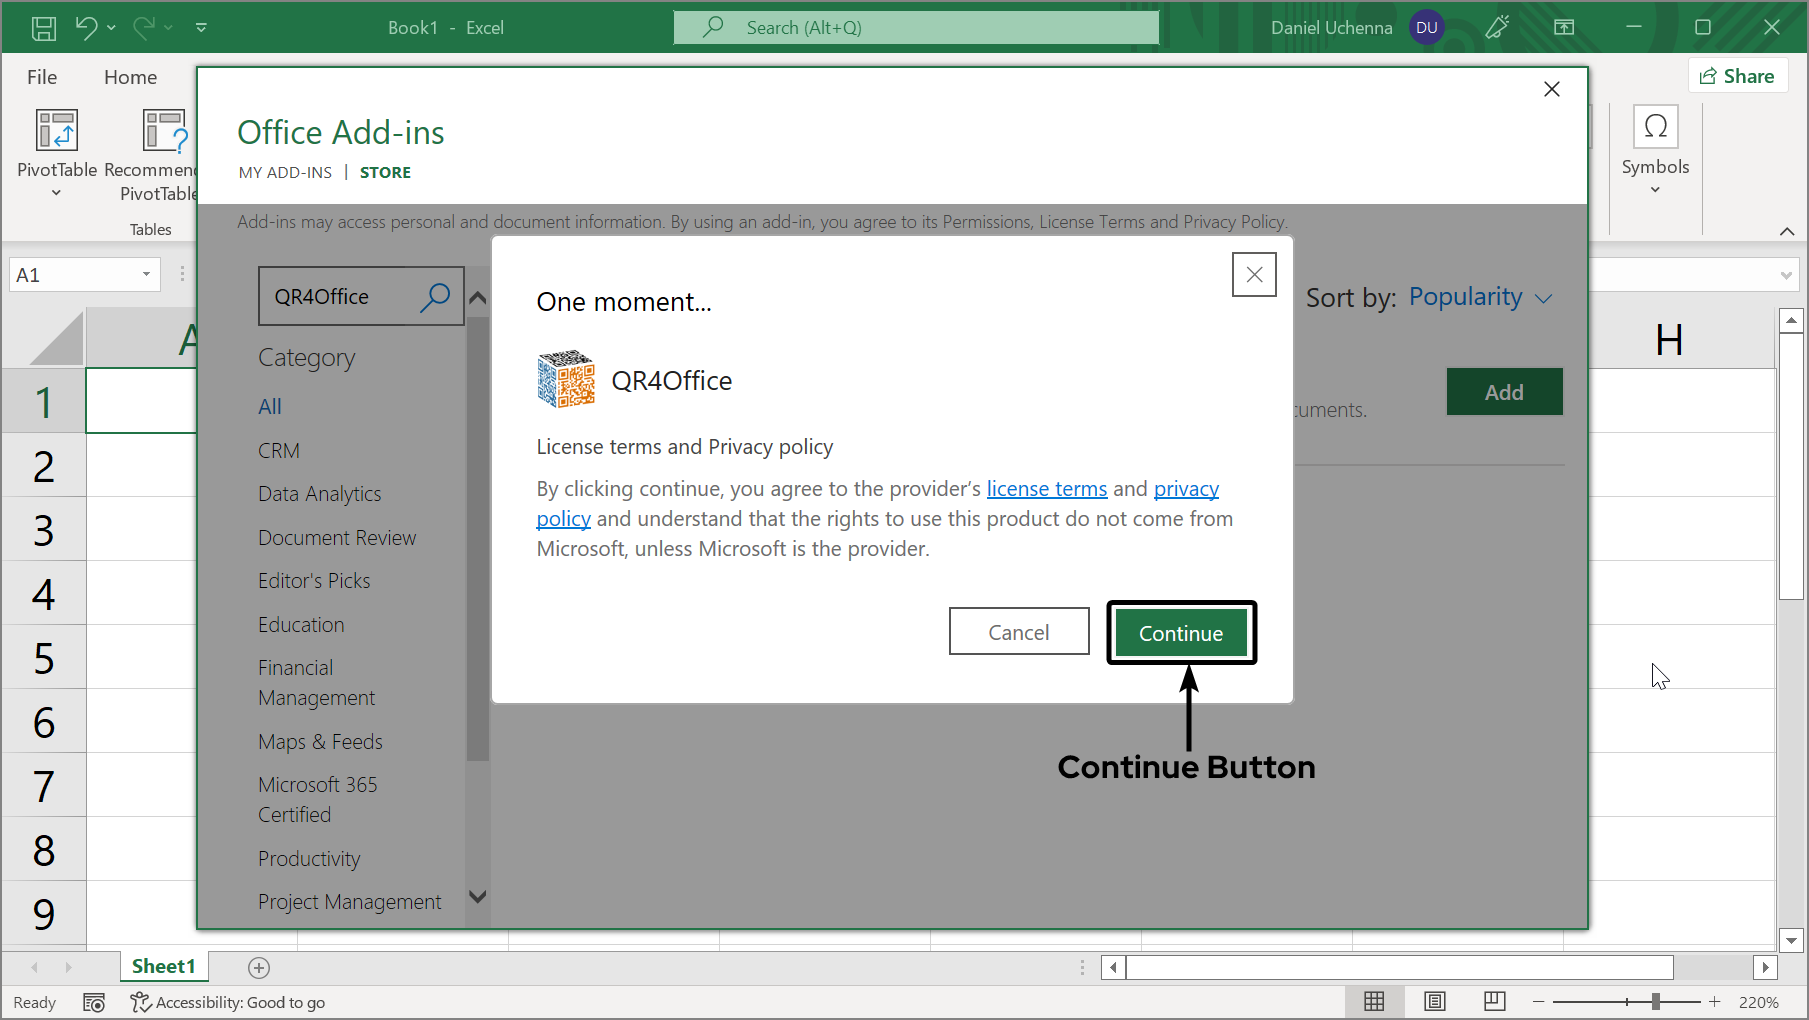This screenshot has height=1020, width=1809.
Task: Click the Undo arrow icon
Action: [x=86, y=28]
